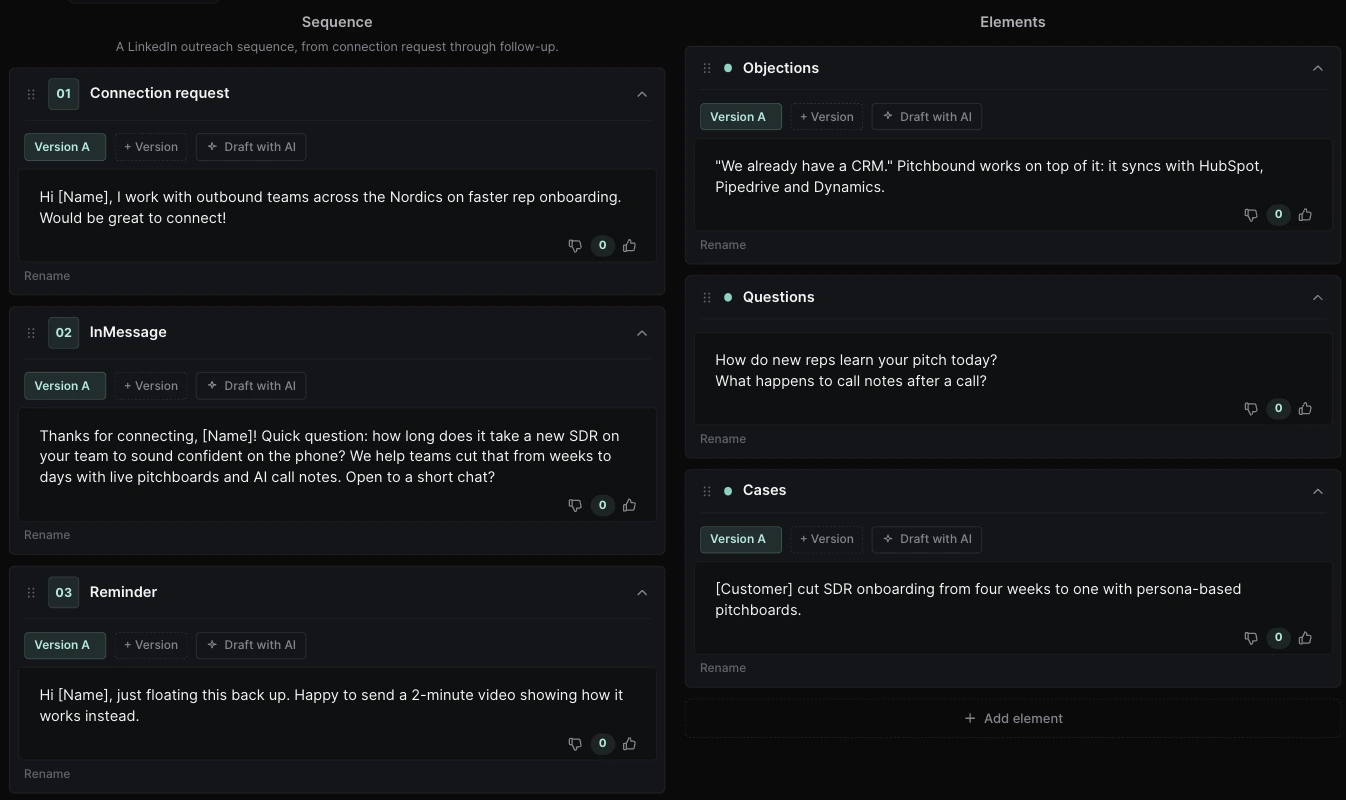
Task: Thumbs down the InMessage text
Action: pos(575,505)
